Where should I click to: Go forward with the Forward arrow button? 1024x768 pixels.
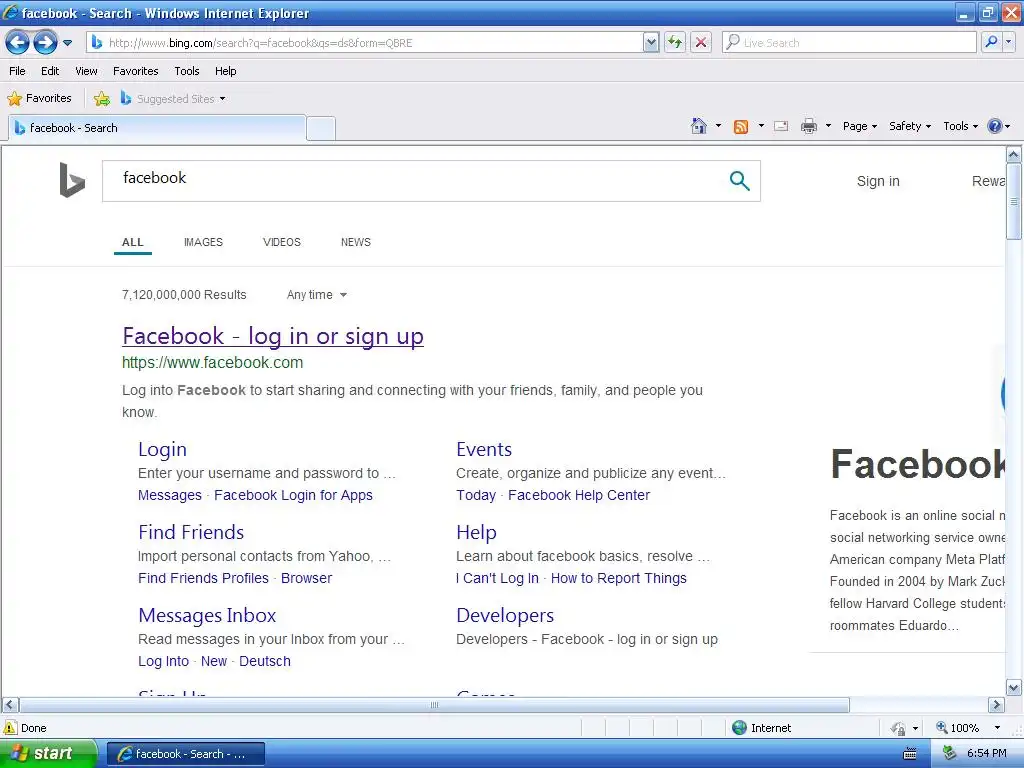coord(45,43)
